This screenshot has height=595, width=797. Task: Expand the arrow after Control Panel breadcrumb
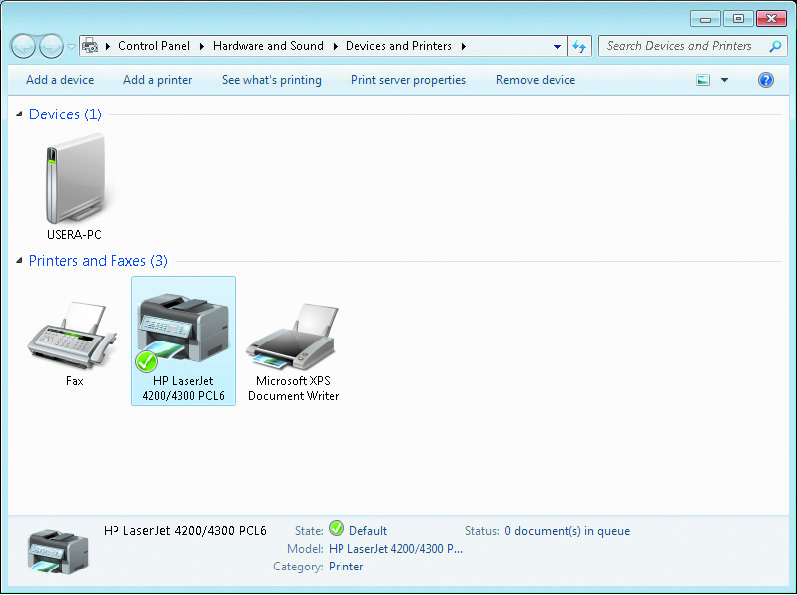point(202,47)
